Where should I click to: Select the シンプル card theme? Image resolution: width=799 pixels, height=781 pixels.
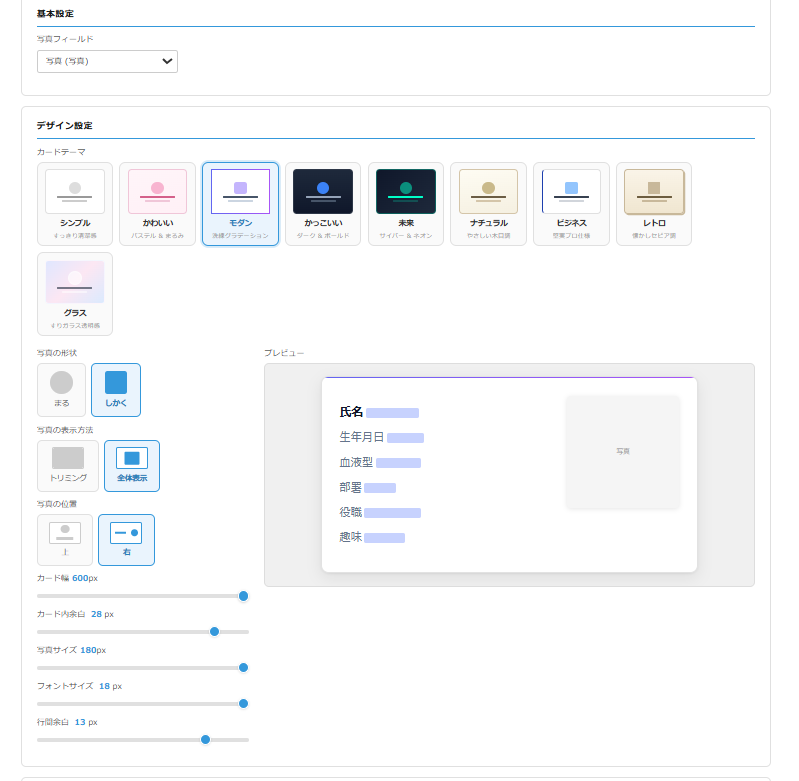(75, 204)
